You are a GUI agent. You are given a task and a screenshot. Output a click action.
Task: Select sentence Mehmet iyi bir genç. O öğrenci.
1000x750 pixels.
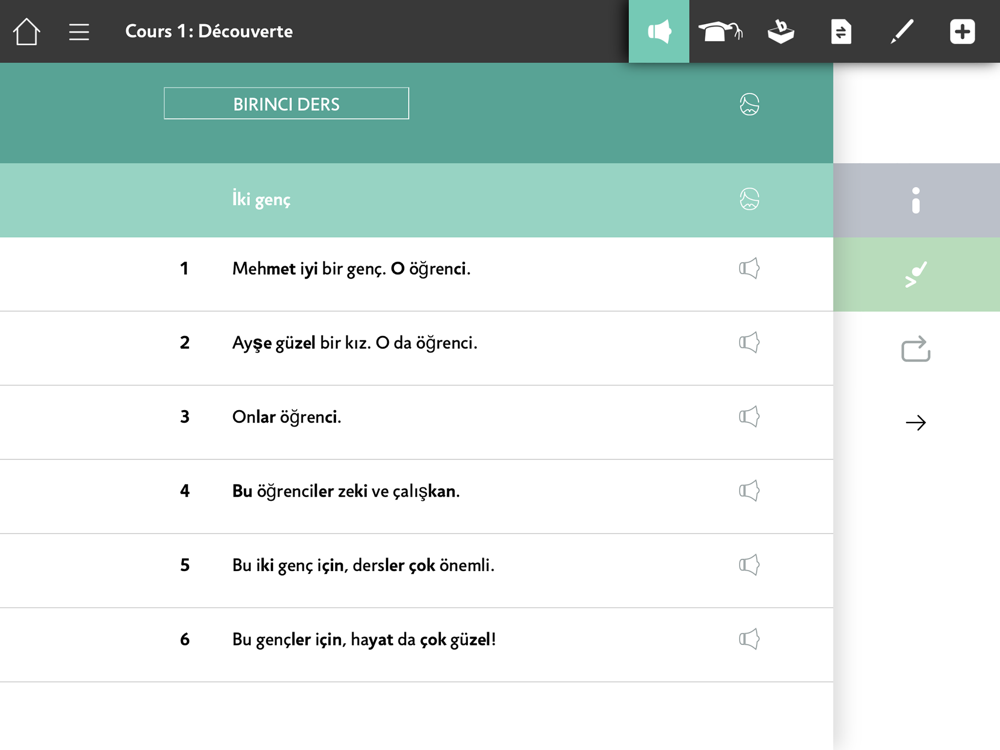[x=351, y=268]
